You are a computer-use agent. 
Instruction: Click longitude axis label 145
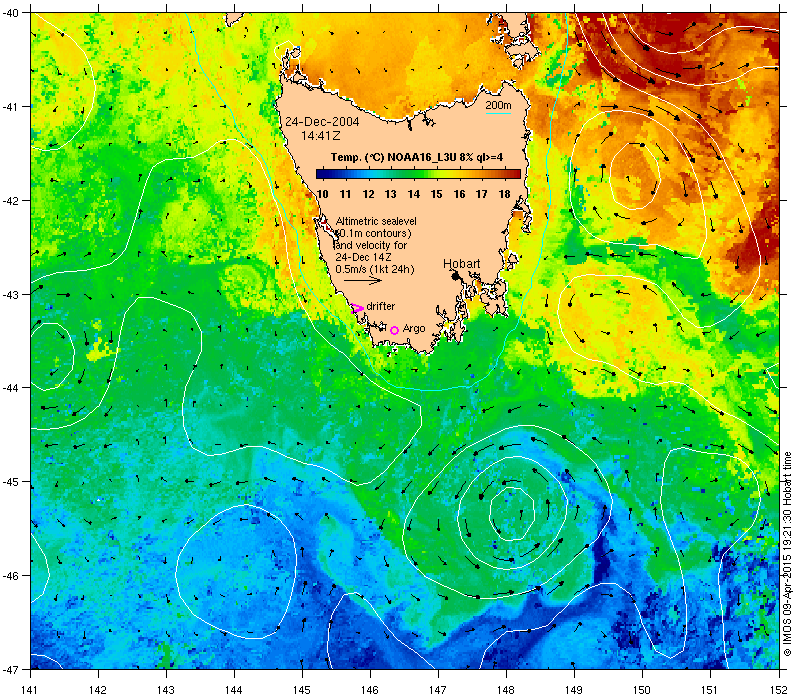pyautogui.click(x=302, y=690)
